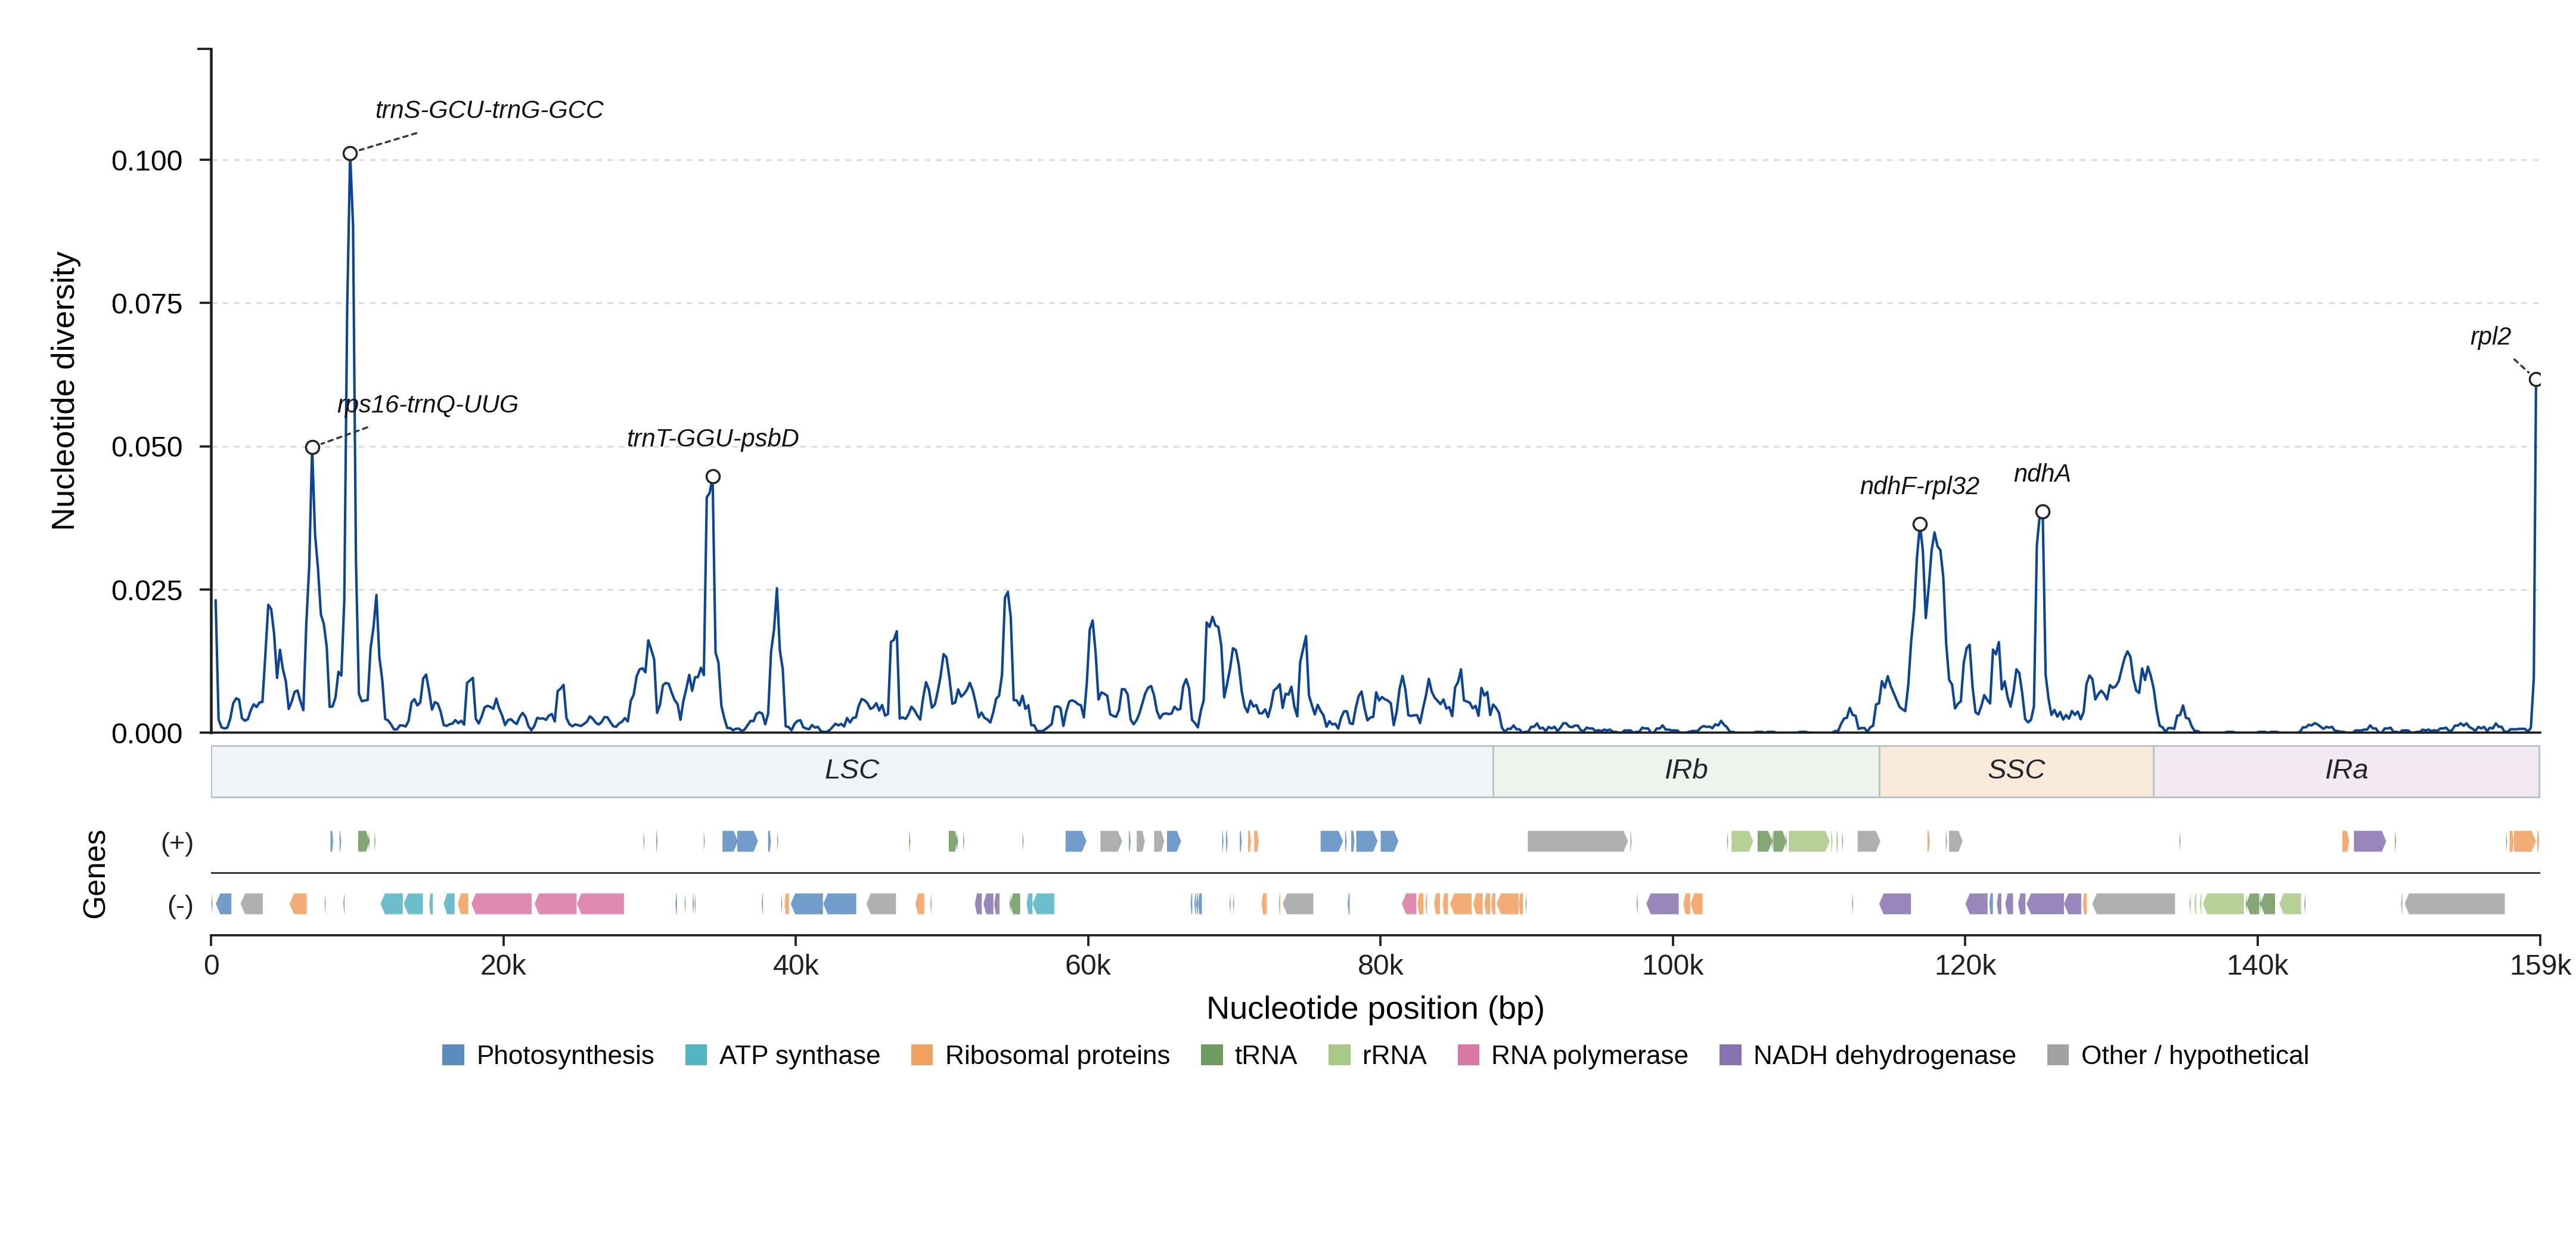Click the rRNA legend swatch

point(1339,1055)
